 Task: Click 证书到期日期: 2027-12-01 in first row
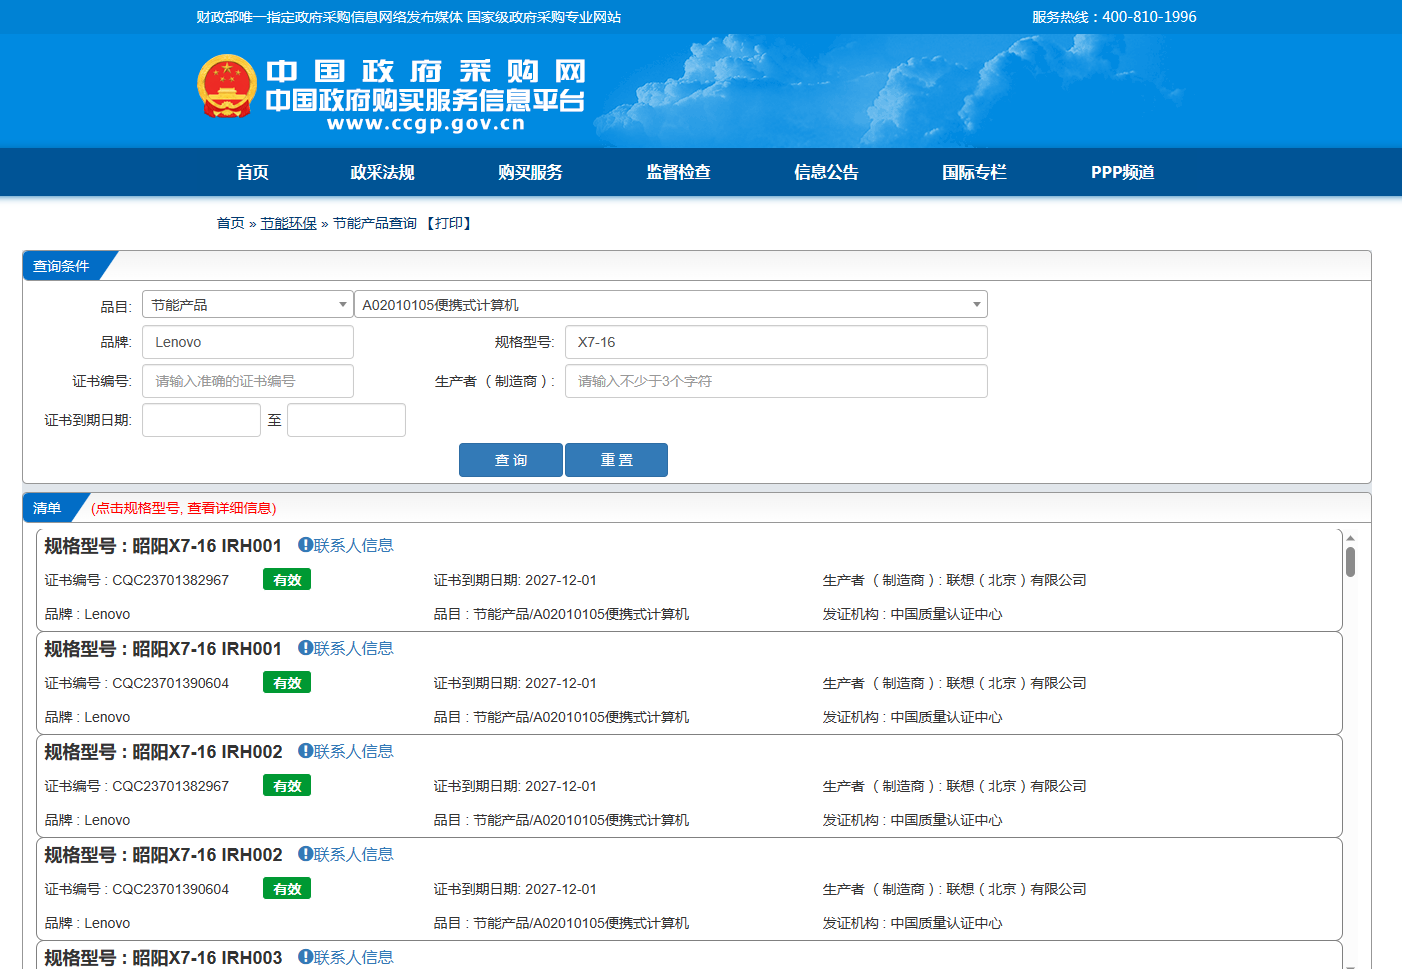[x=515, y=580]
